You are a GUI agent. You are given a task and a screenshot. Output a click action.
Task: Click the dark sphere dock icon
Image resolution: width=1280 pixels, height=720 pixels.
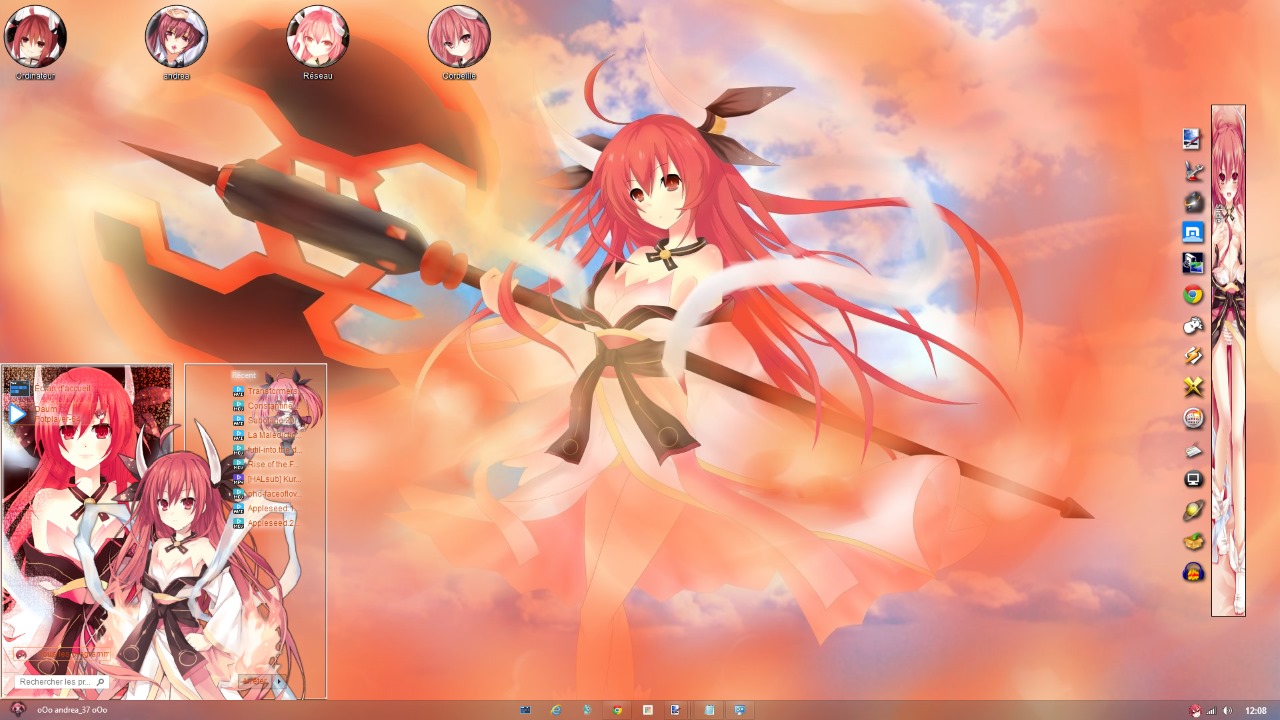click(1193, 201)
